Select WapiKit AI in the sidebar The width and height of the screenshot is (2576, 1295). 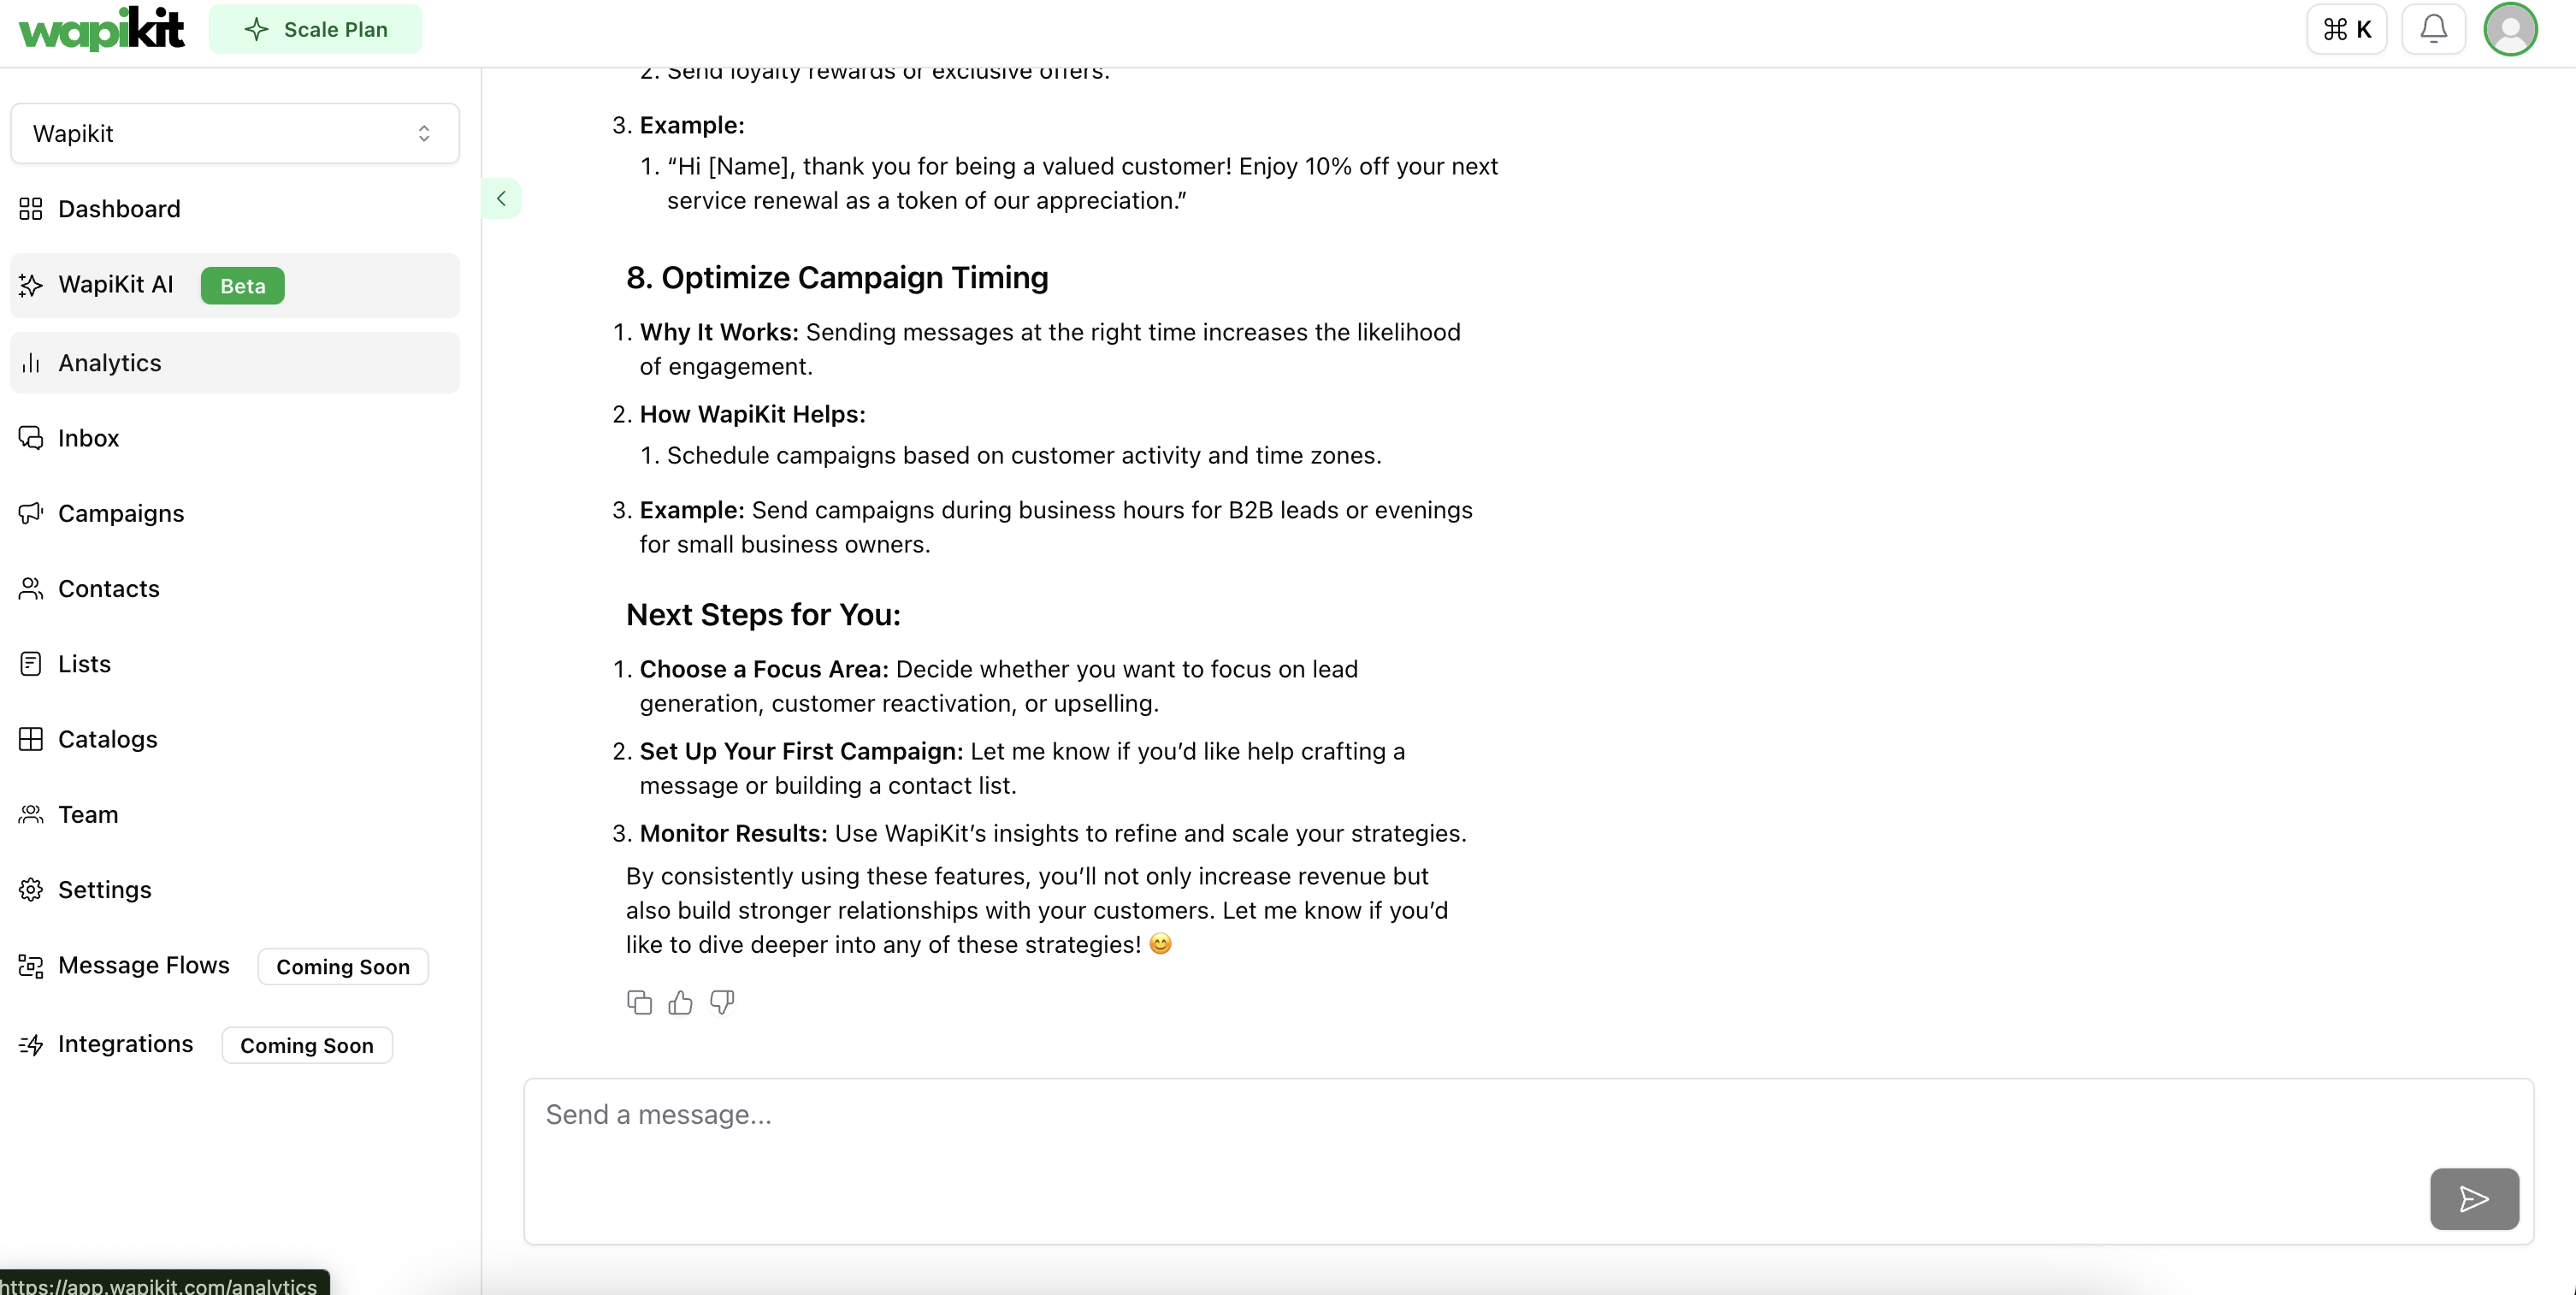click(235, 285)
